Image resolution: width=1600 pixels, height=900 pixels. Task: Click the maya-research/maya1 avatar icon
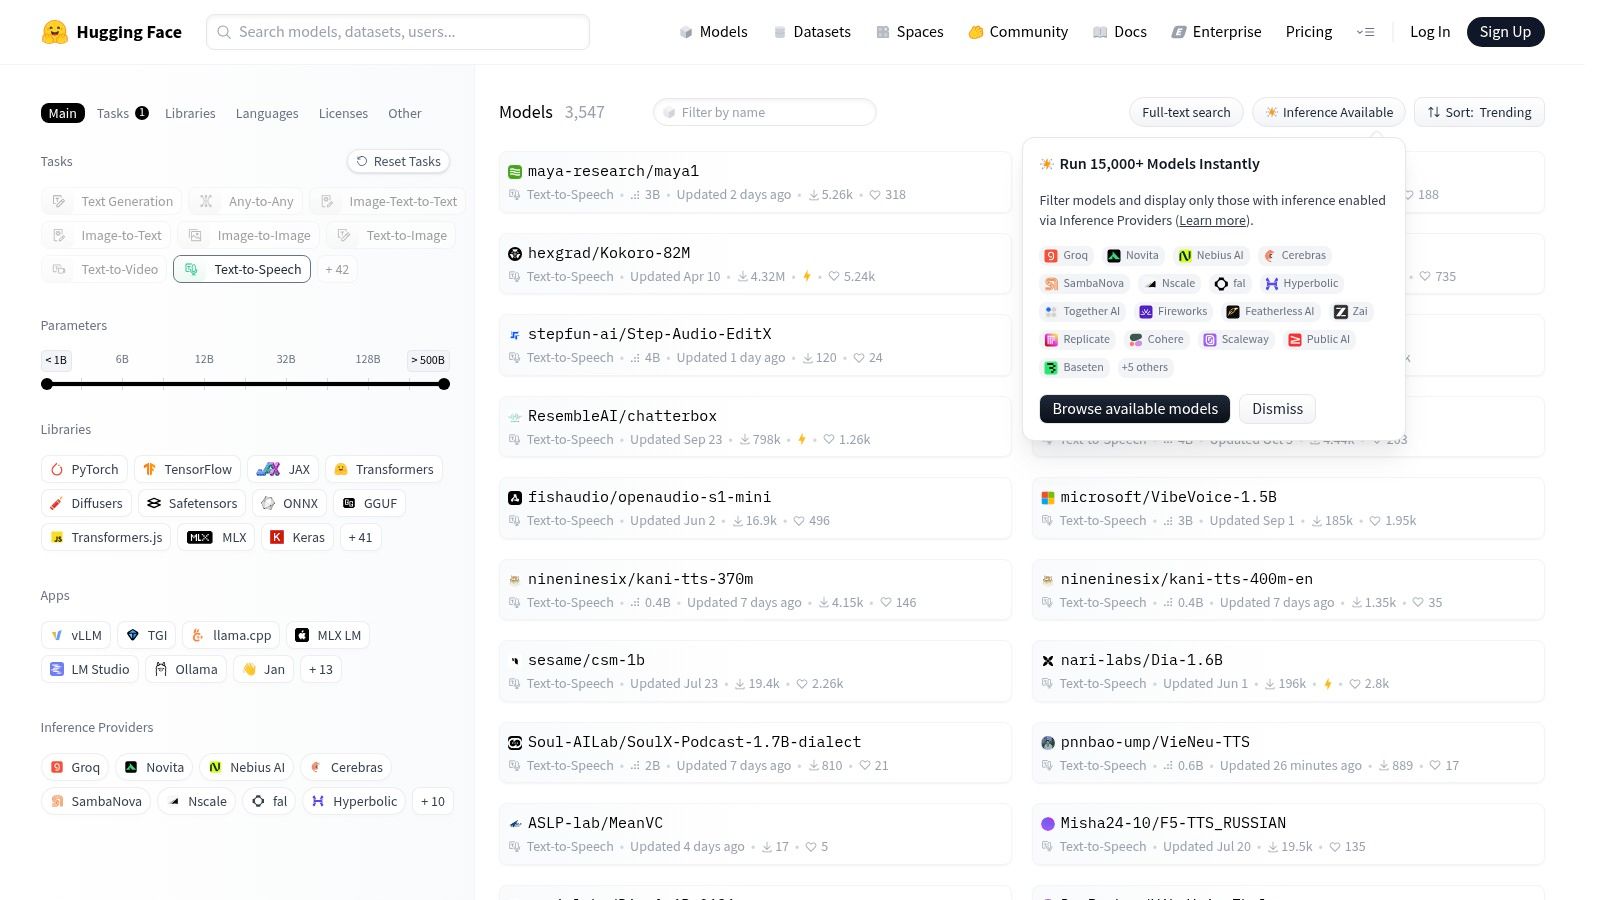(x=515, y=171)
